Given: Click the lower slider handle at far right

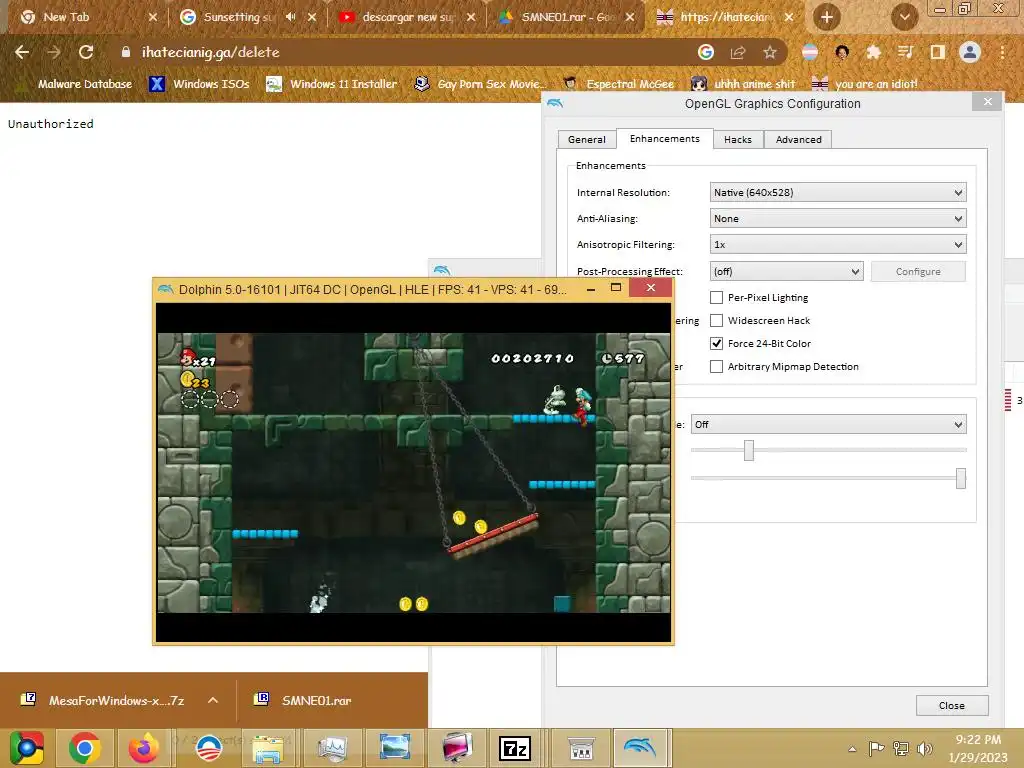Looking at the screenshot, I should pos(961,478).
